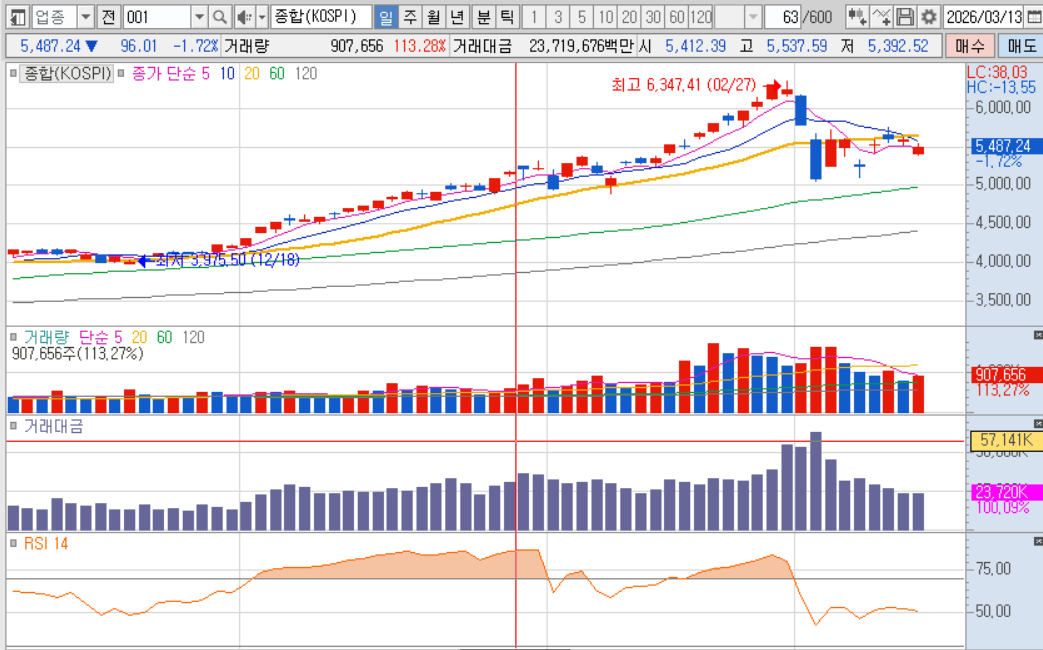Click 907,656주(113.27%) volume text
This screenshot has height=650, width=1043.
click(77, 353)
